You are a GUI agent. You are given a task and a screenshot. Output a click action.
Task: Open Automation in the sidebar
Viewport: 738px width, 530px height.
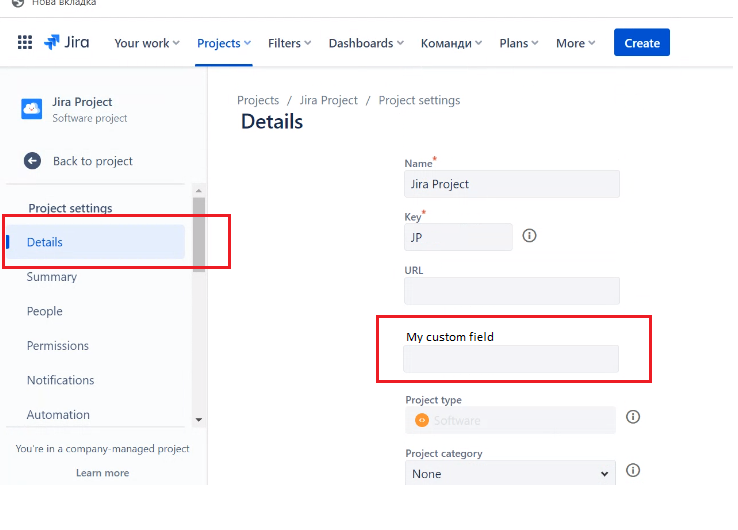(x=58, y=415)
